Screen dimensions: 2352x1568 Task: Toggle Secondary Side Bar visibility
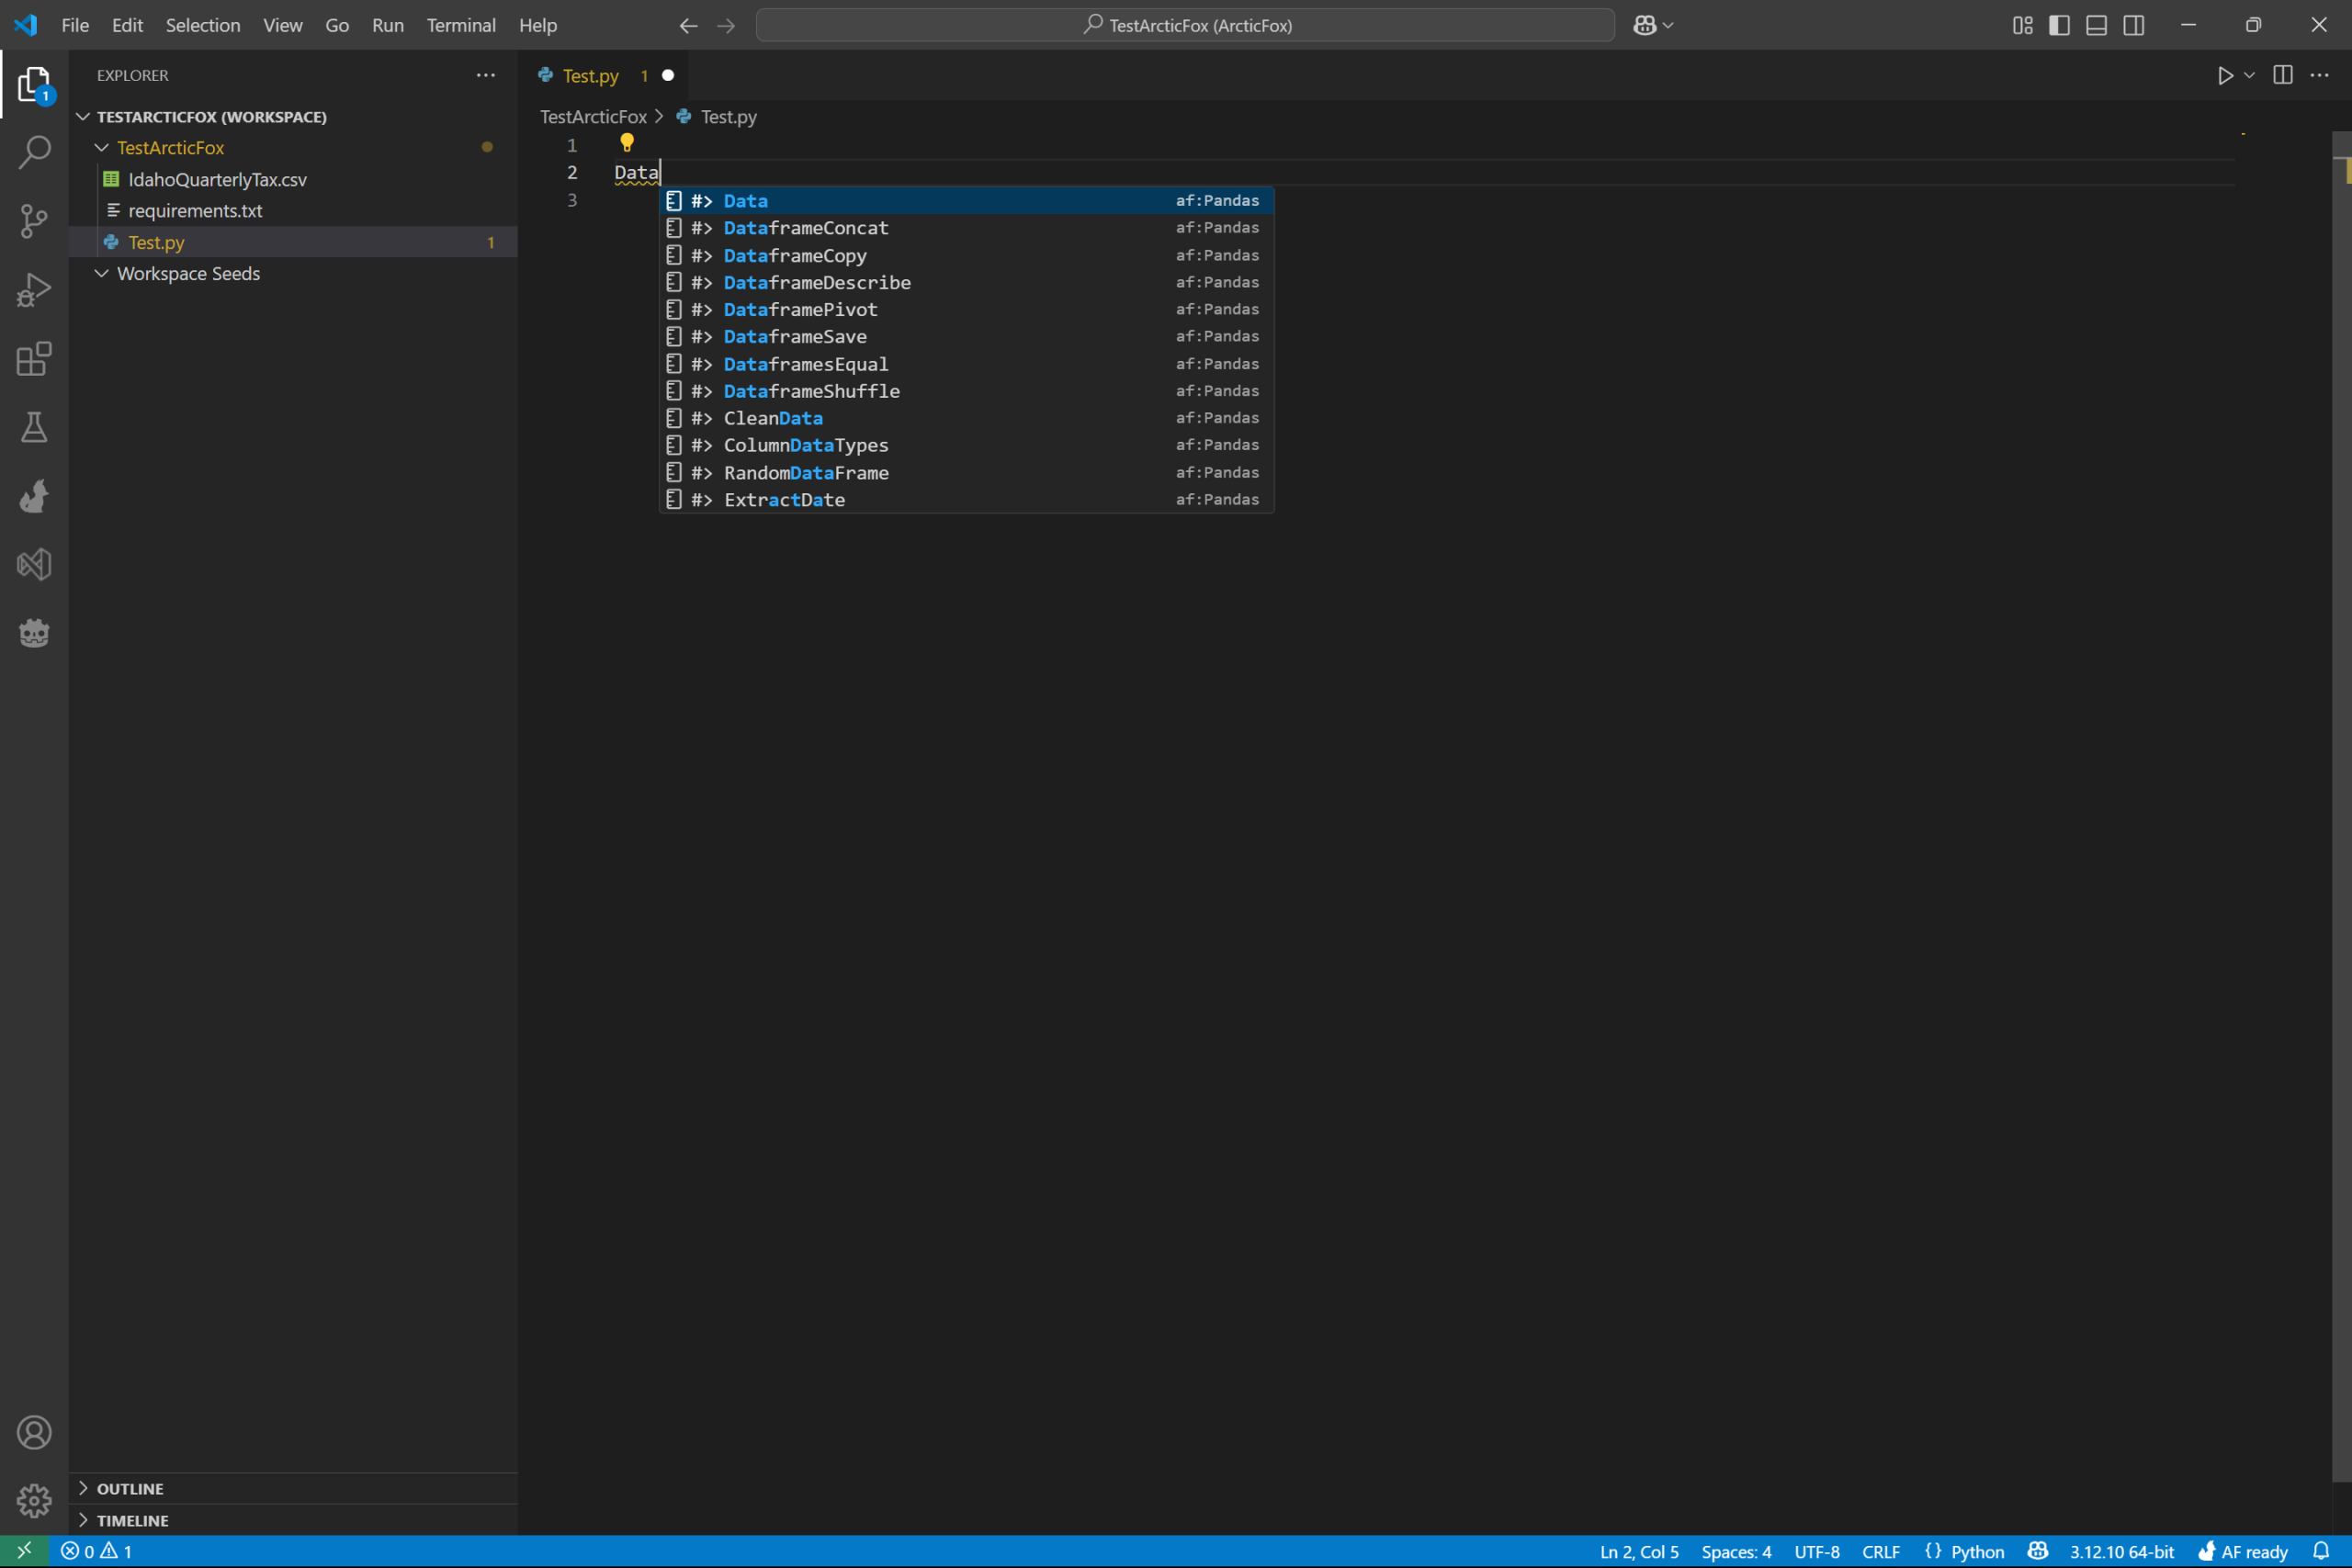[2134, 26]
